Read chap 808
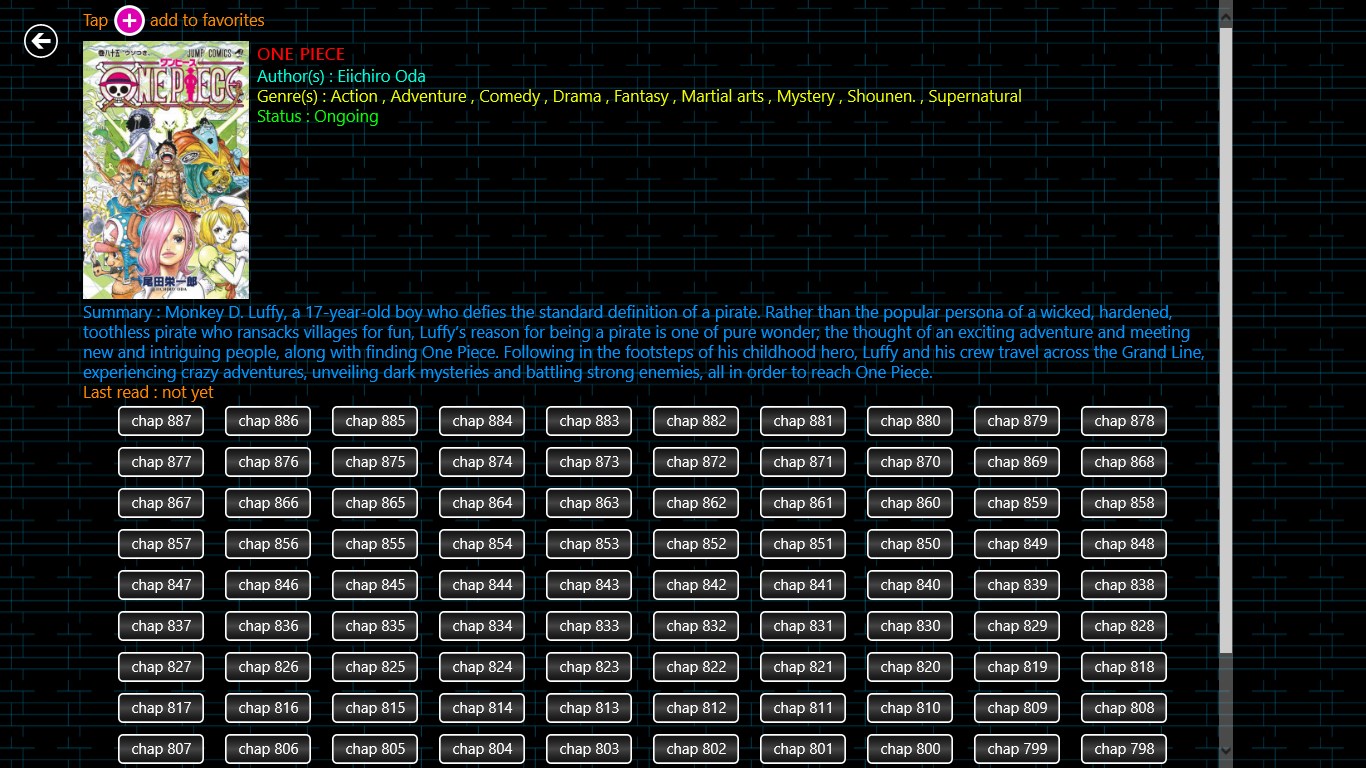The image size is (1366, 768). point(1124,708)
